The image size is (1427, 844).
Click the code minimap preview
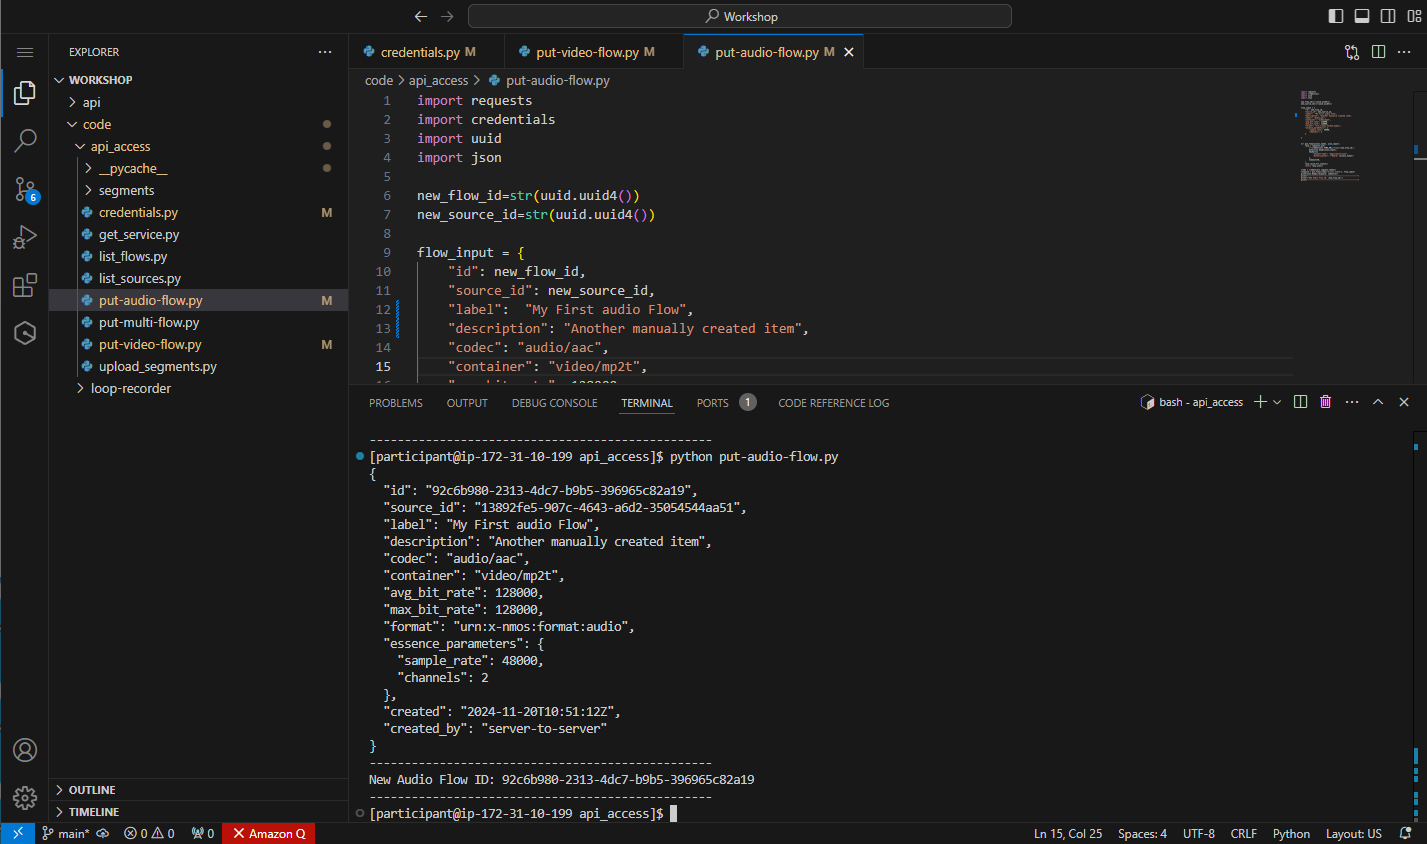(1330, 135)
